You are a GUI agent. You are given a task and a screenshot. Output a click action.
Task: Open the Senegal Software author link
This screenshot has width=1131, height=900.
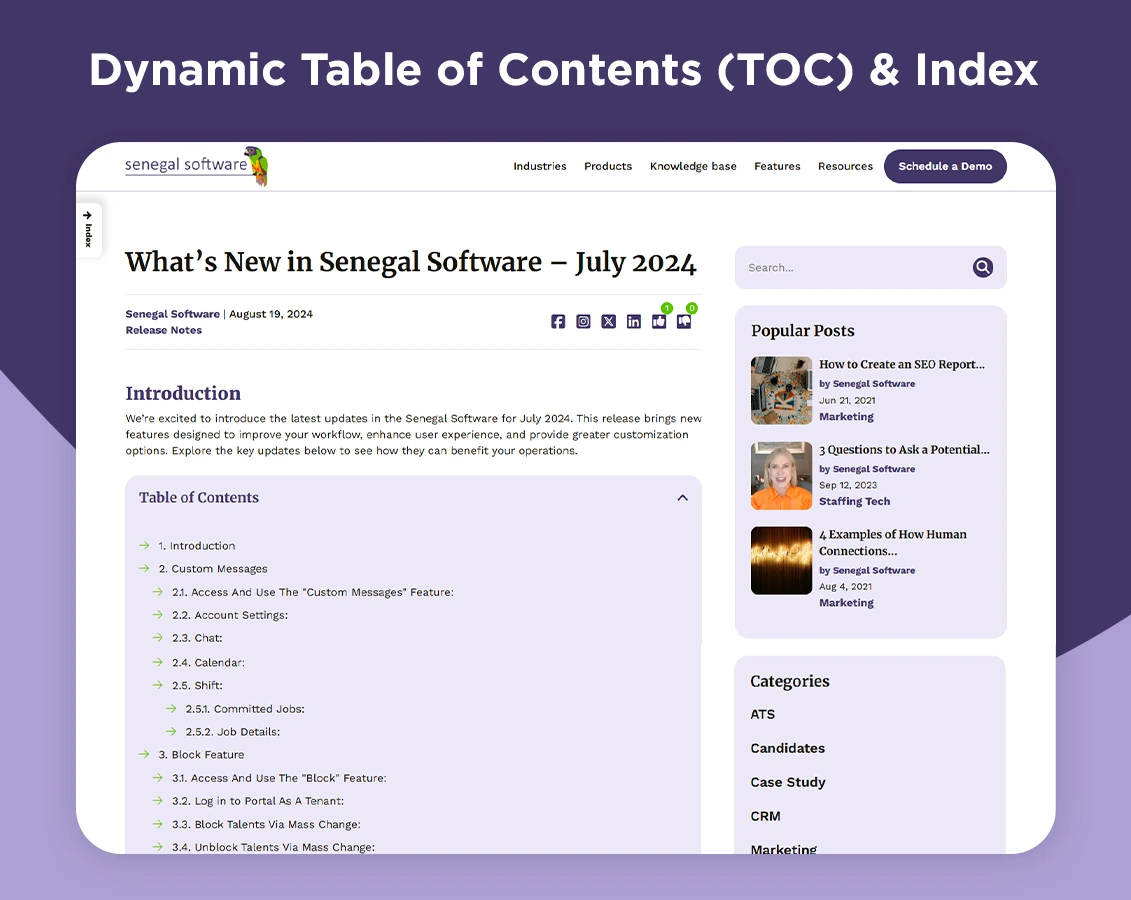pyautogui.click(x=172, y=314)
